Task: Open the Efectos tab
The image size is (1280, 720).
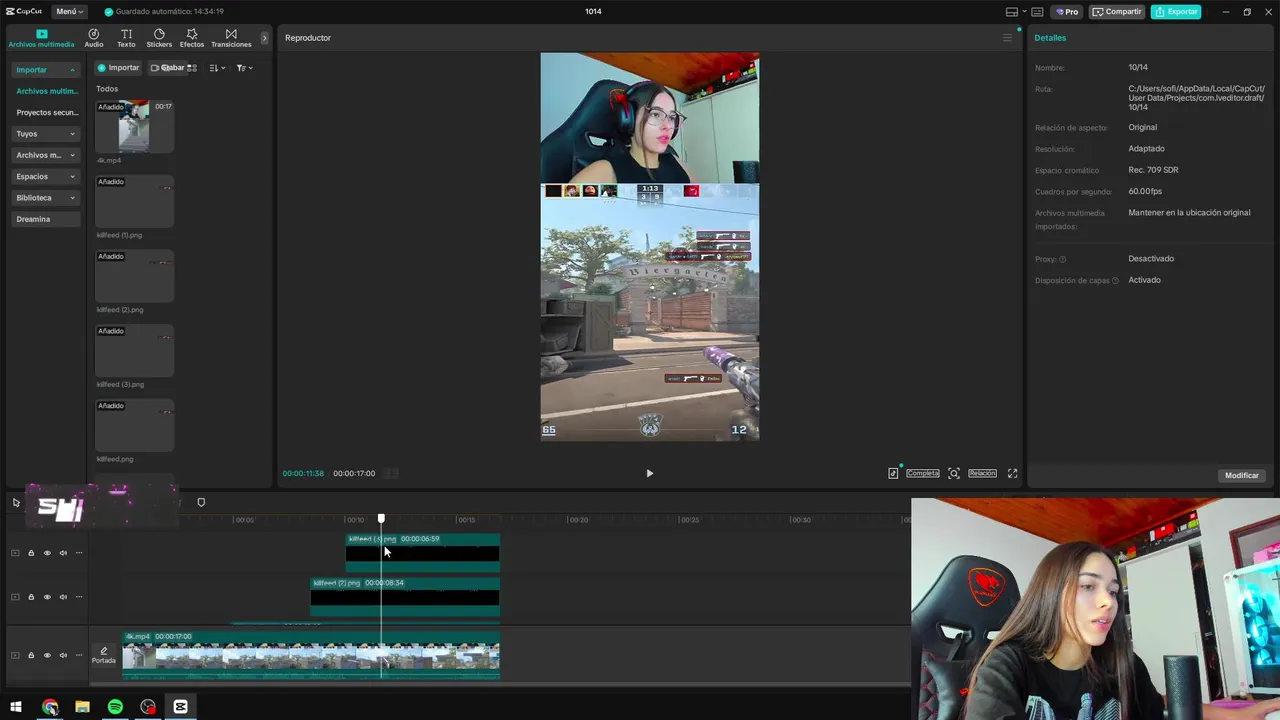Action: coord(192,38)
